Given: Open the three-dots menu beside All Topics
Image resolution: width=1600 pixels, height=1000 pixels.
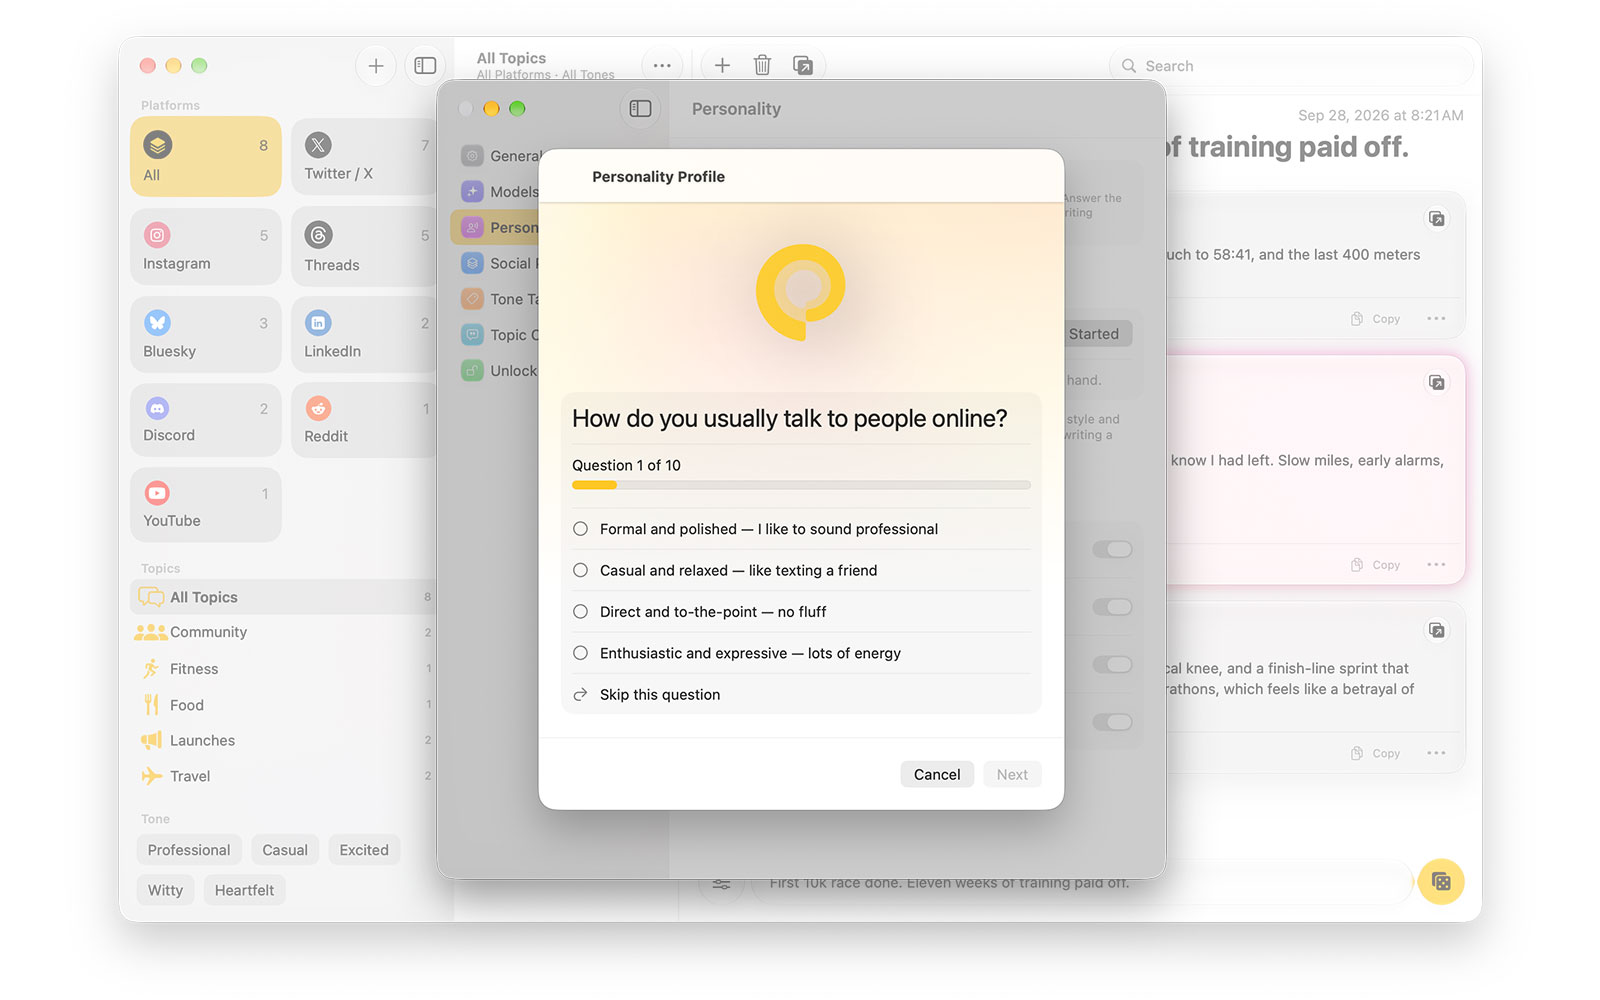Looking at the screenshot, I should (x=662, y=65).
